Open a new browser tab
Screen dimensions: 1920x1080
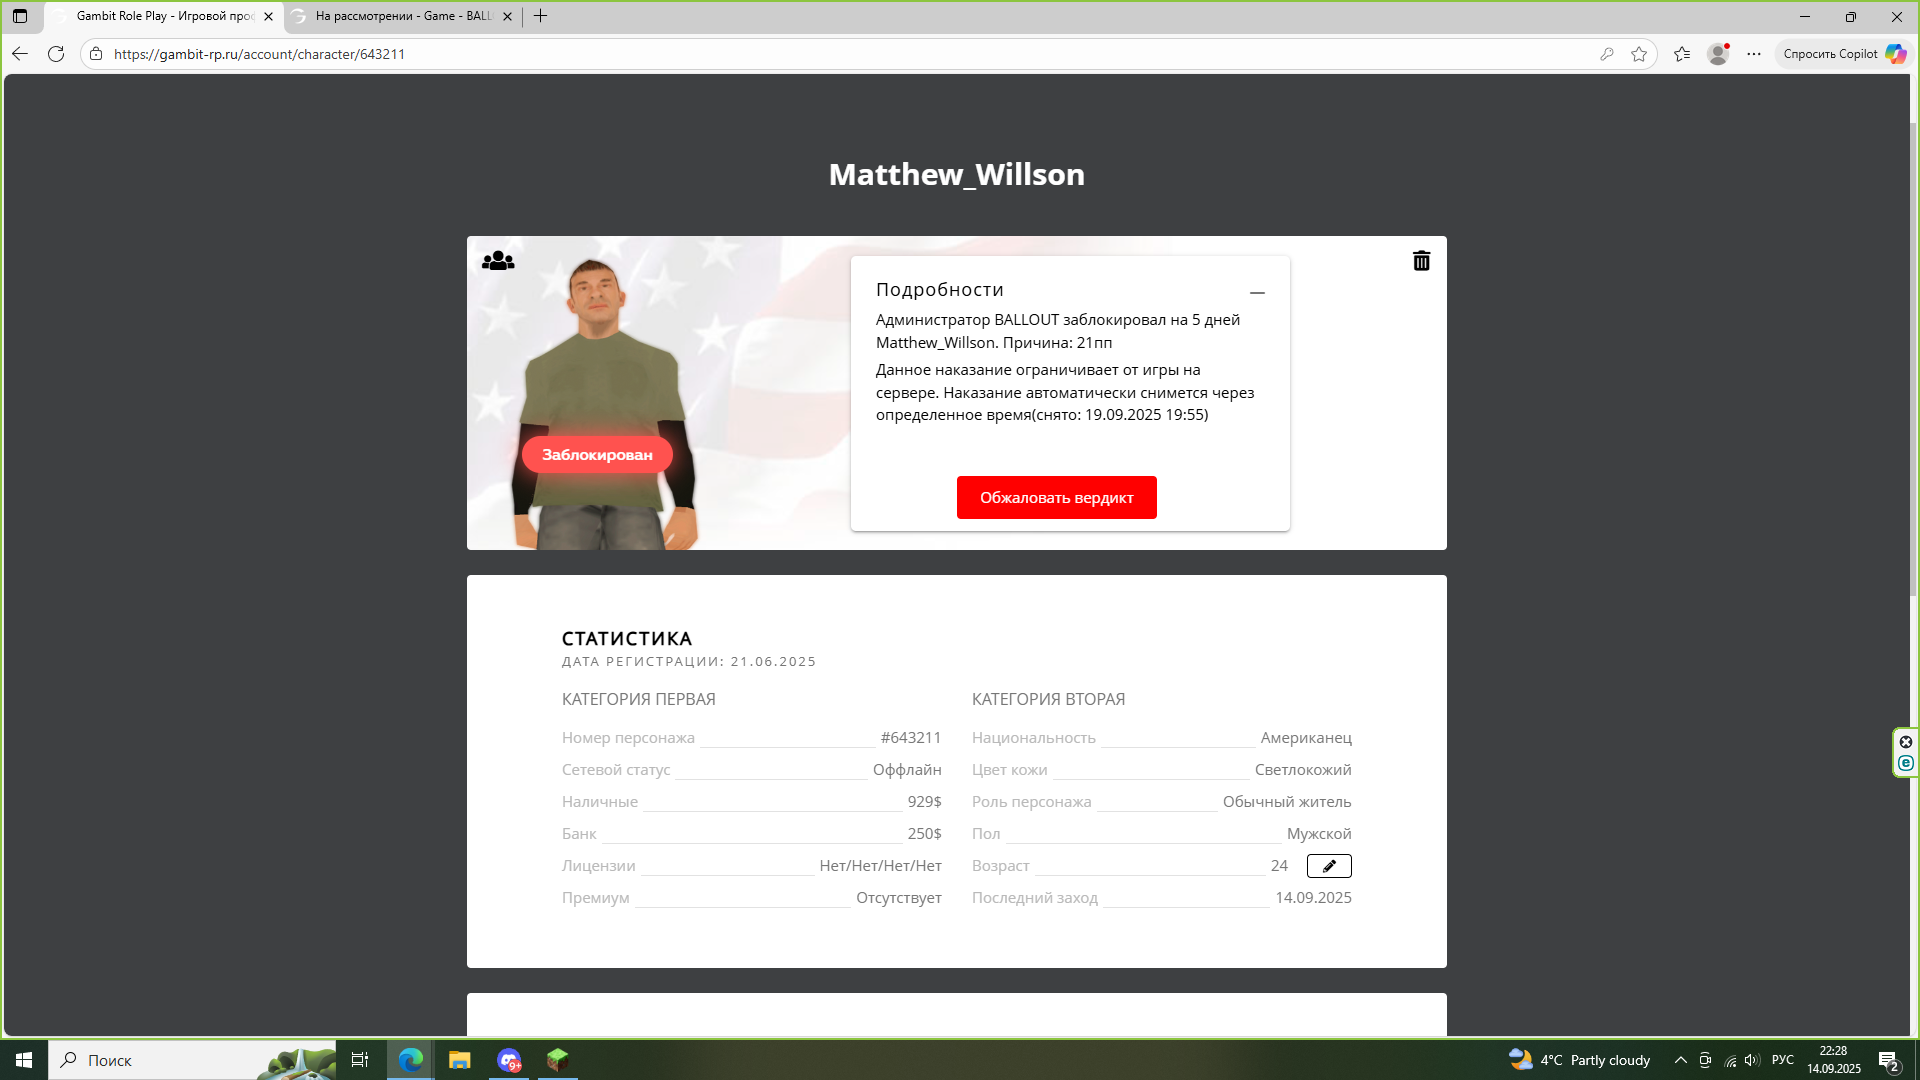click(541, 16)
